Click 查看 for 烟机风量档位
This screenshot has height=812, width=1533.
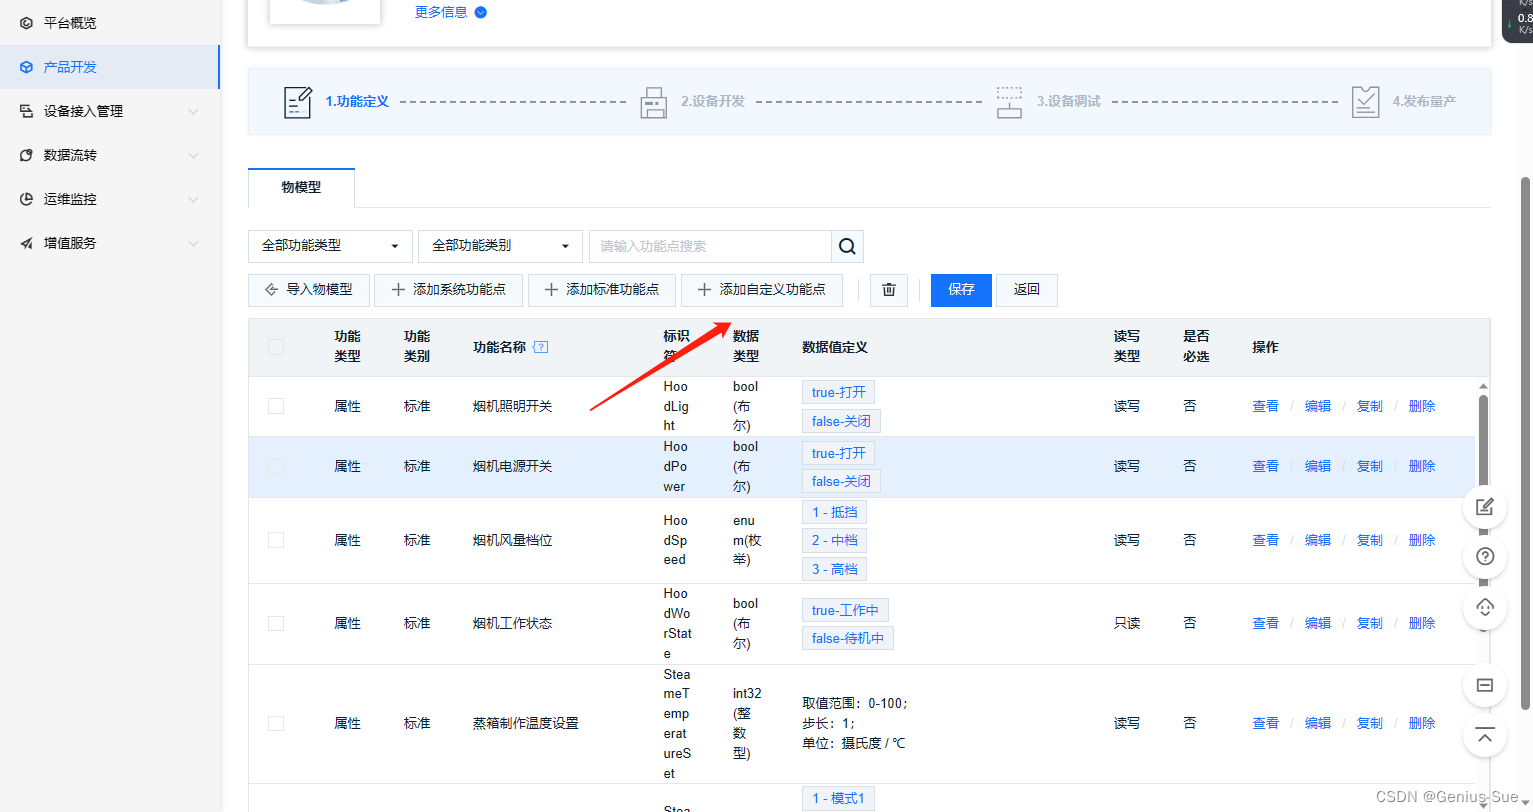(x=1265, y=540)
